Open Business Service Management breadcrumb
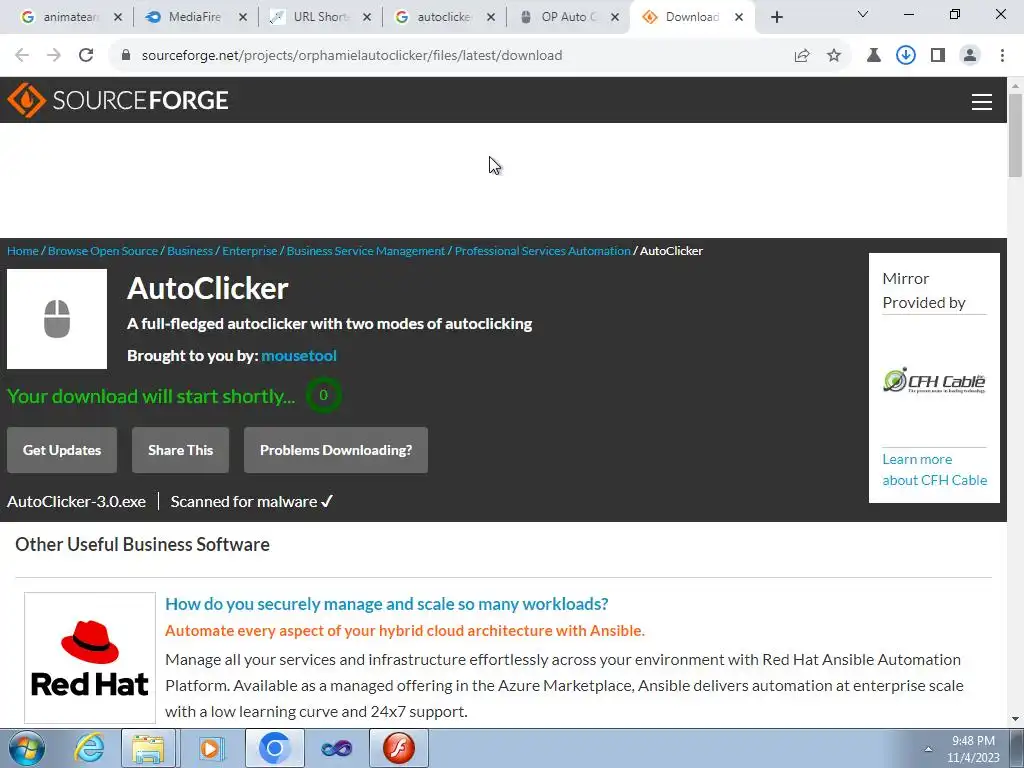Viewport: 1024px width, 768px height. (366, 251)
